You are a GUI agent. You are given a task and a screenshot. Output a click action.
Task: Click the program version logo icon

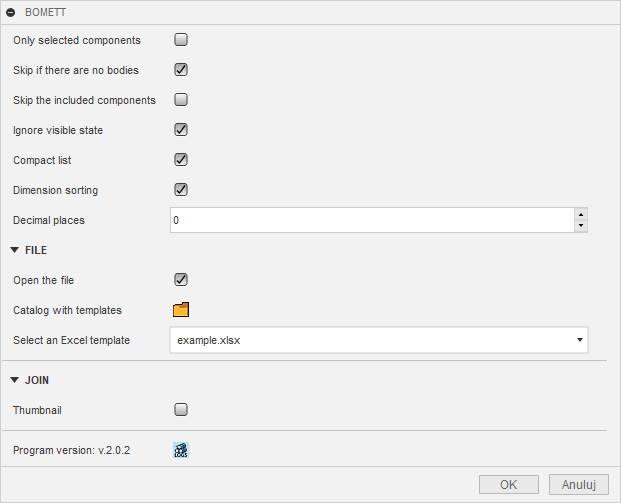point(181,450)
